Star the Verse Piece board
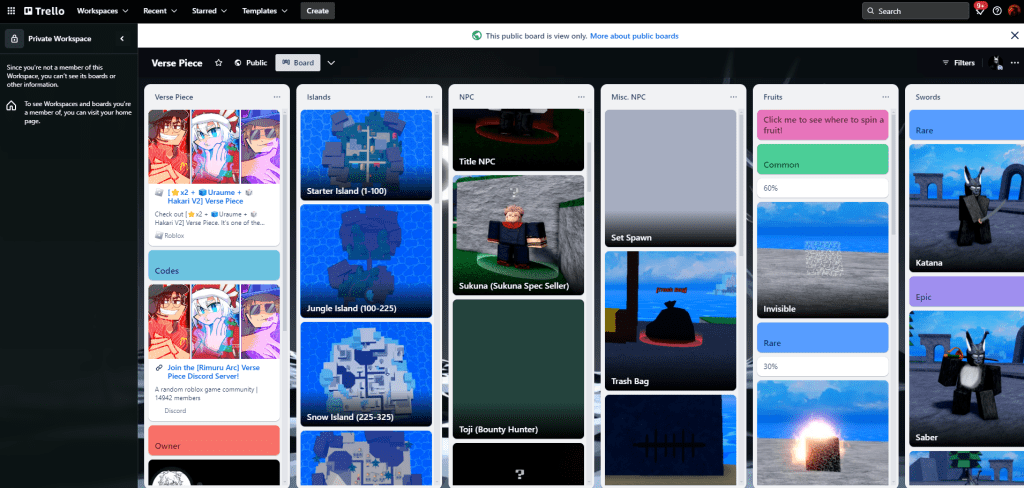Screen dimensions: 1024x488 point(218,62)
